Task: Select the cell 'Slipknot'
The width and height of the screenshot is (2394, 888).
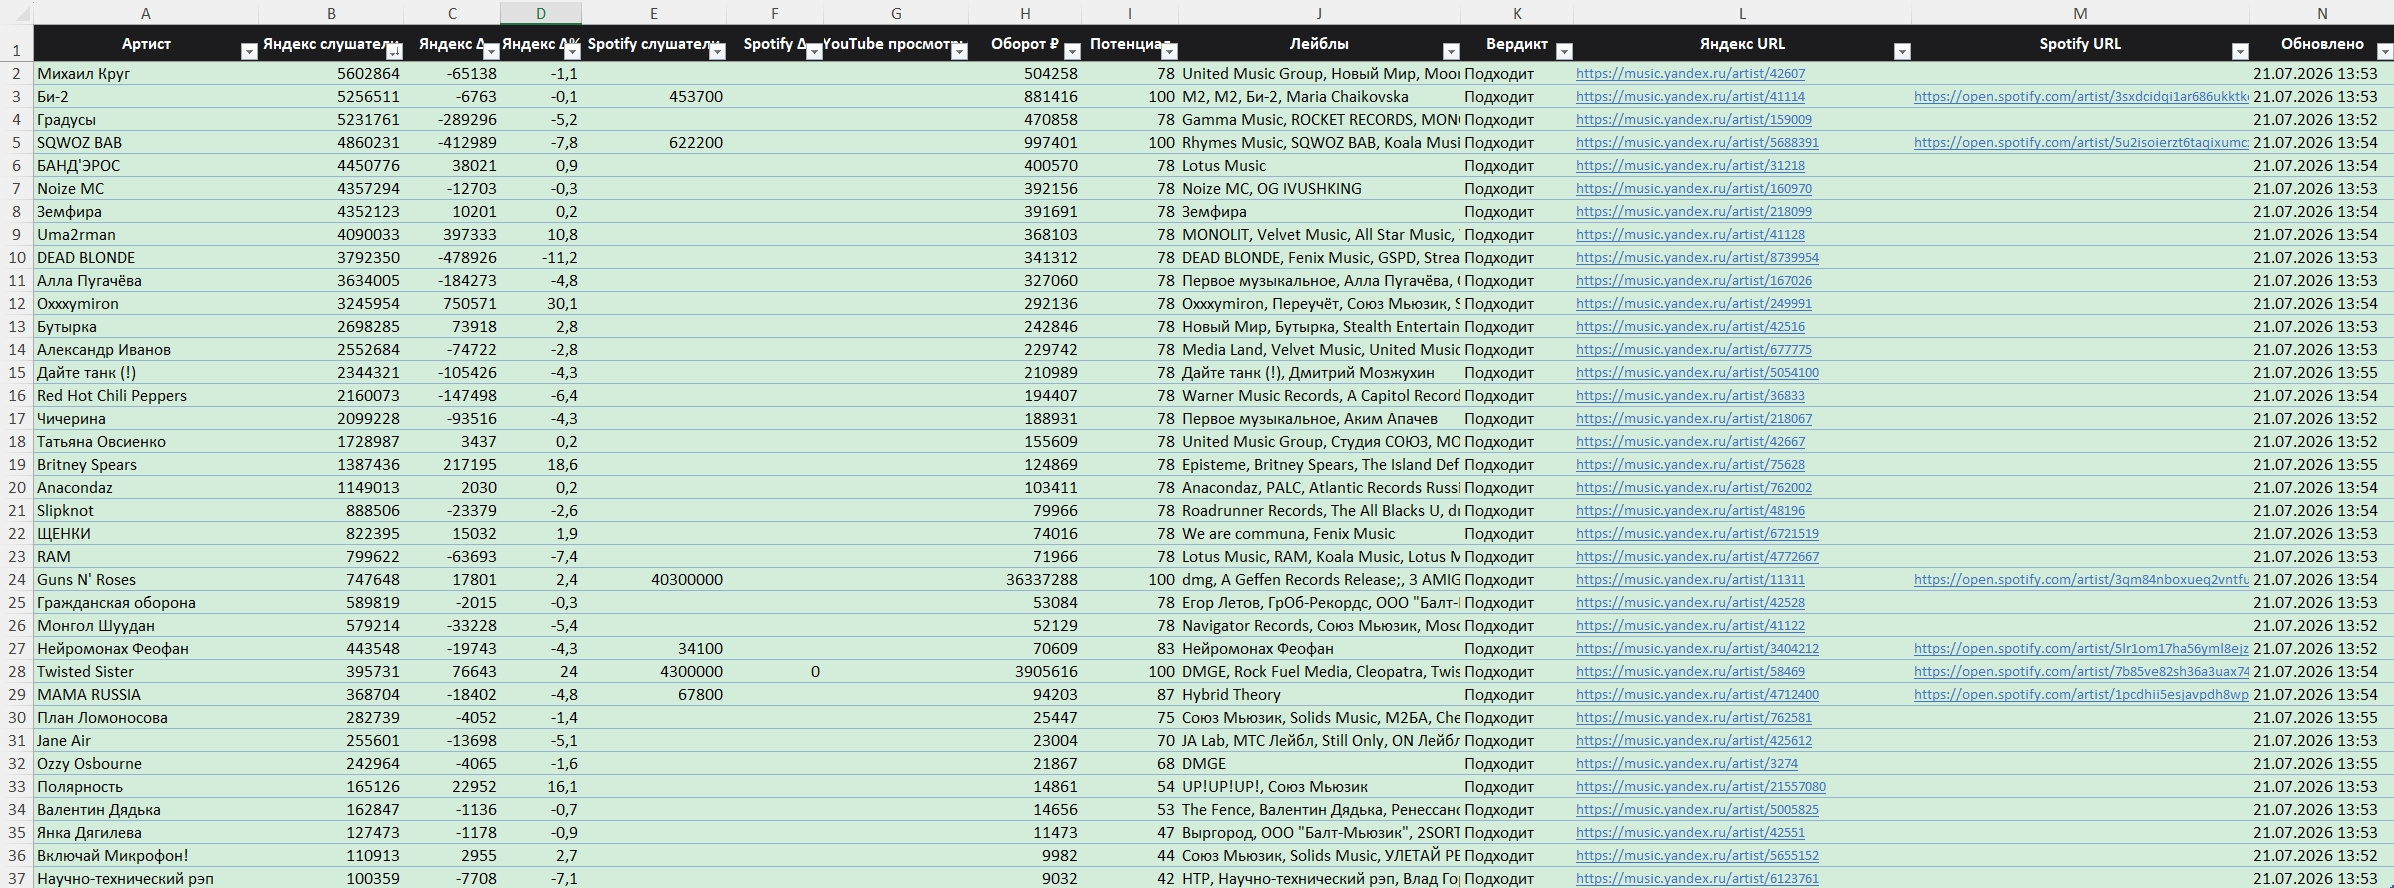Action: point(146,510)
